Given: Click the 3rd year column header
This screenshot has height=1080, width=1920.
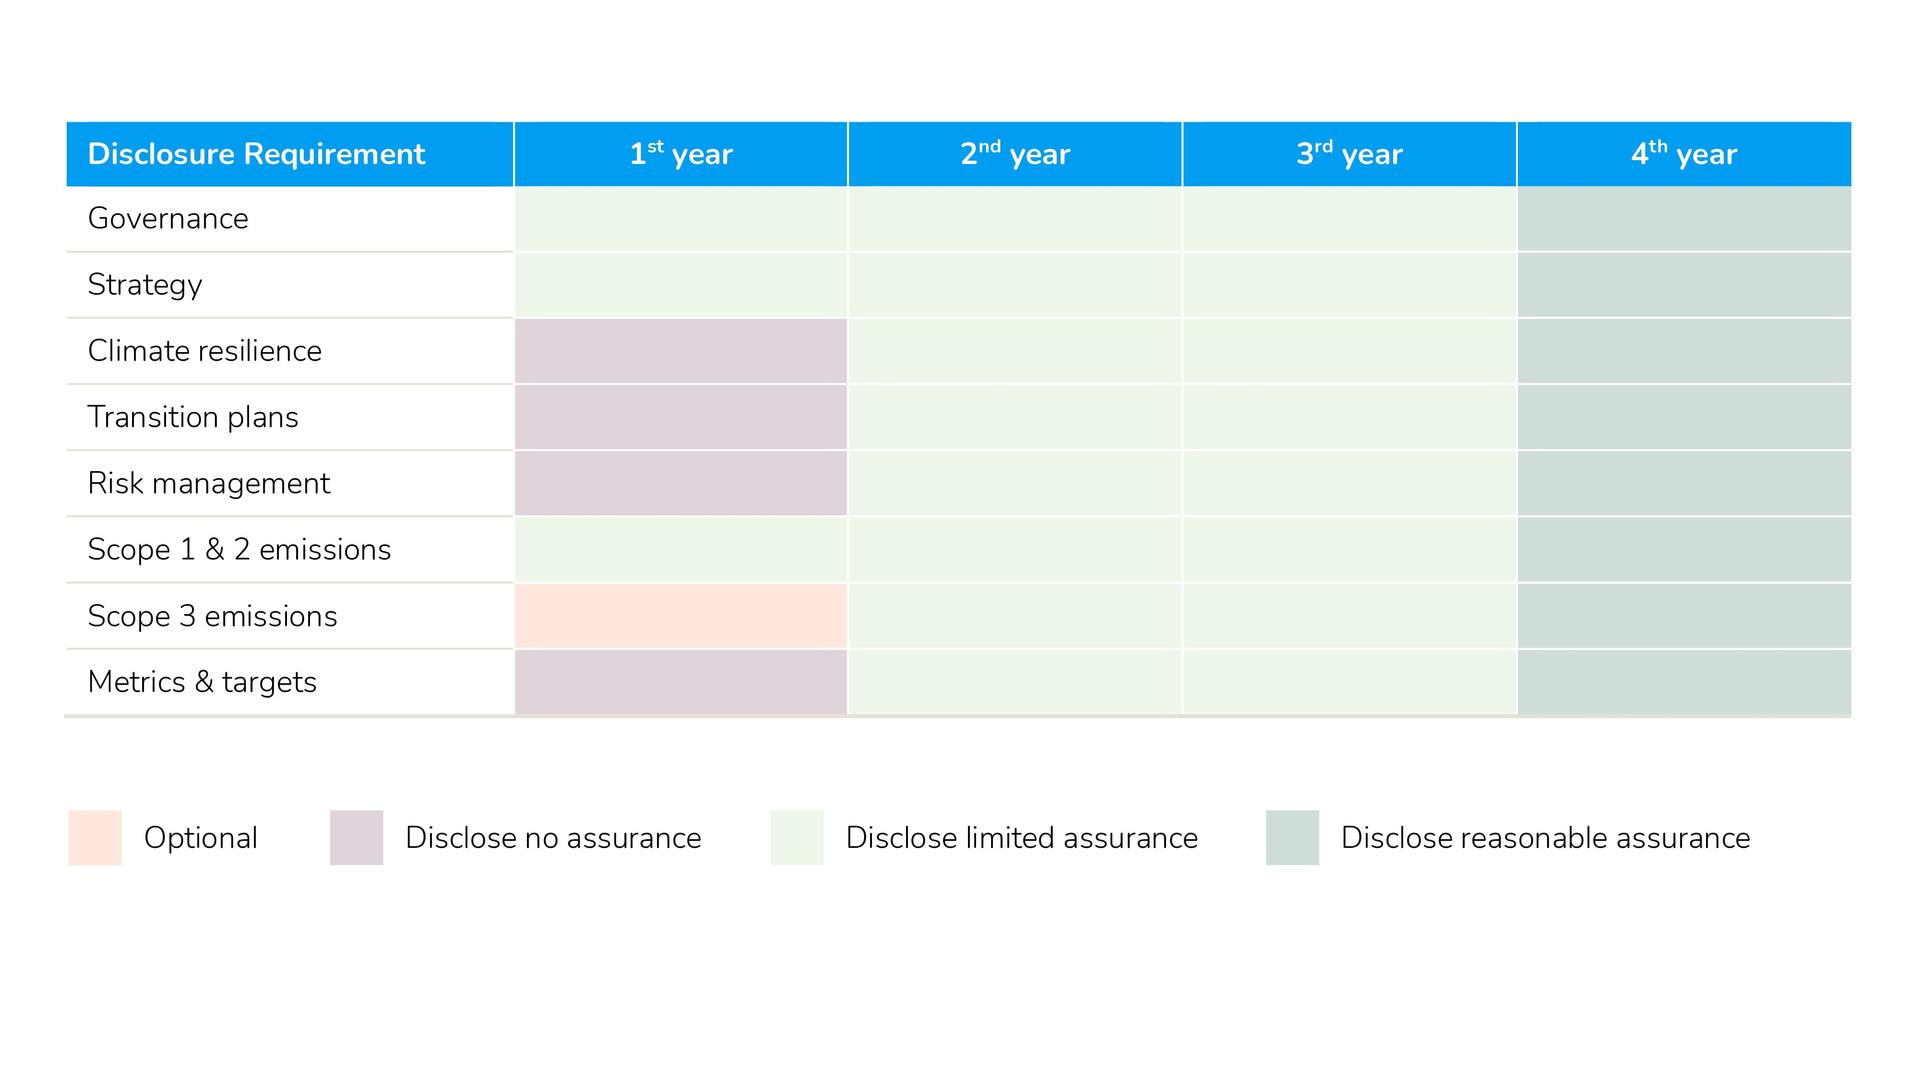Looking at the screenshot, I should coord(1349,154).
